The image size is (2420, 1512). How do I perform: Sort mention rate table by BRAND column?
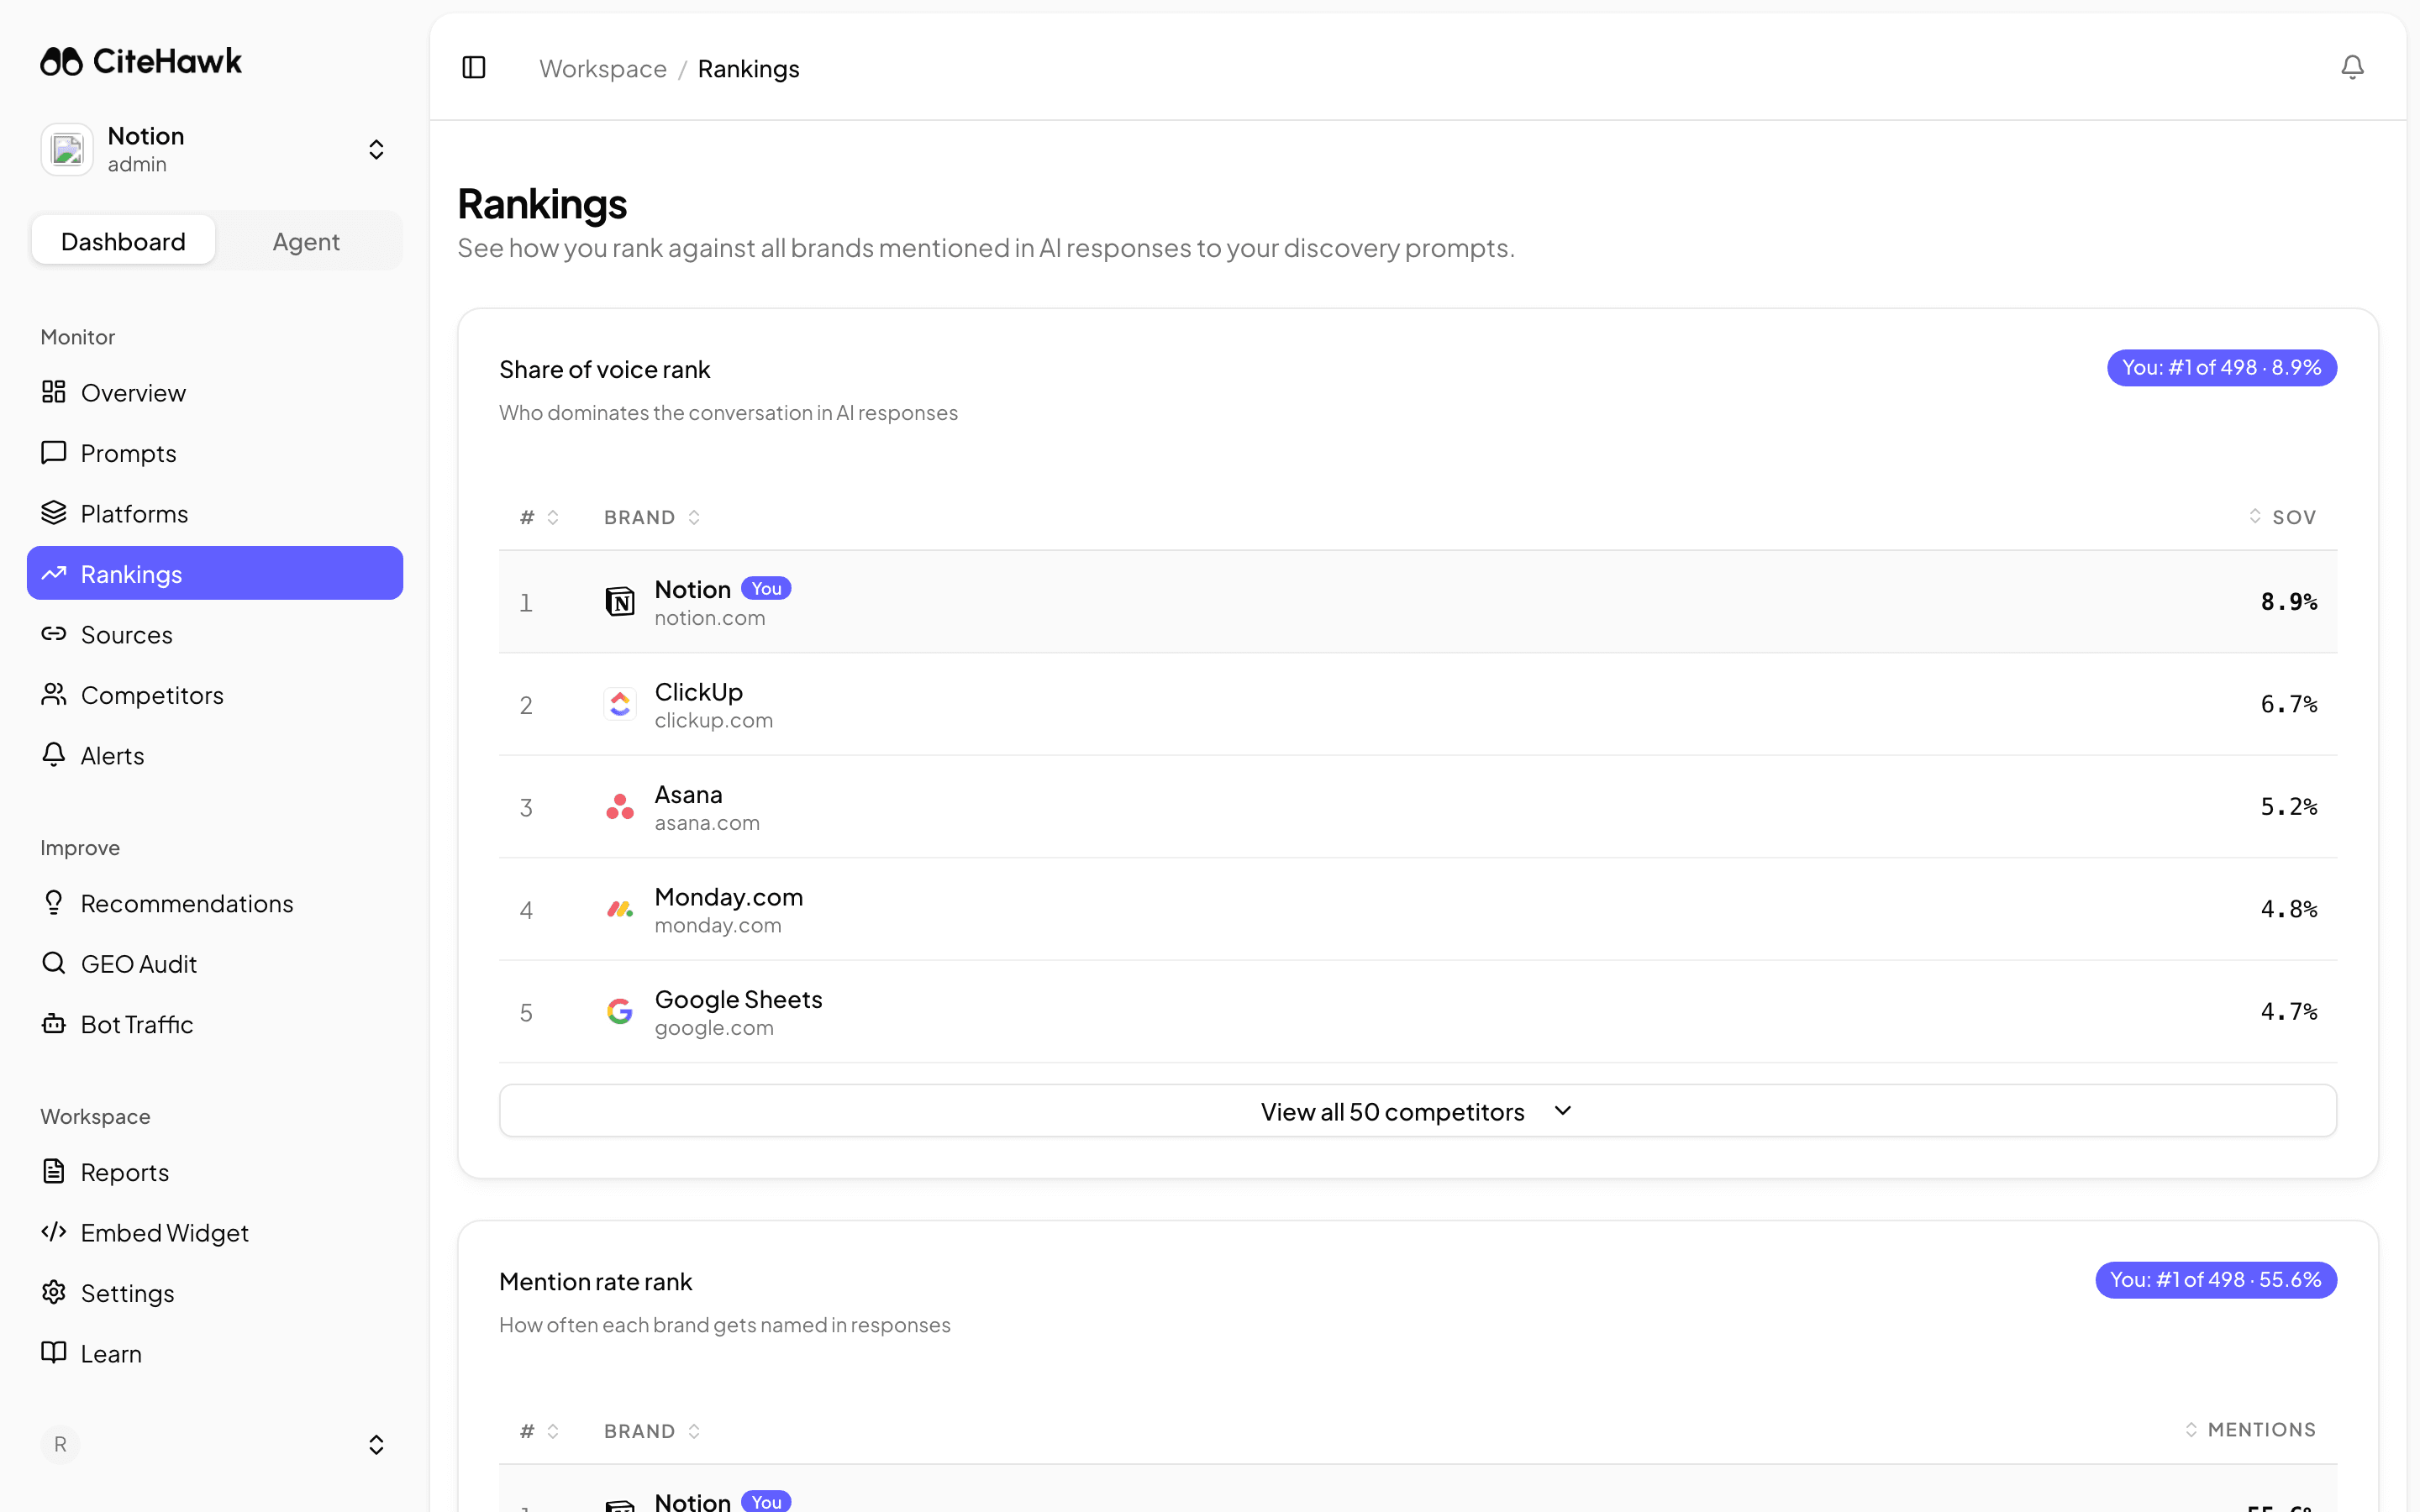pyautogui.click(x=651, y=1431)
